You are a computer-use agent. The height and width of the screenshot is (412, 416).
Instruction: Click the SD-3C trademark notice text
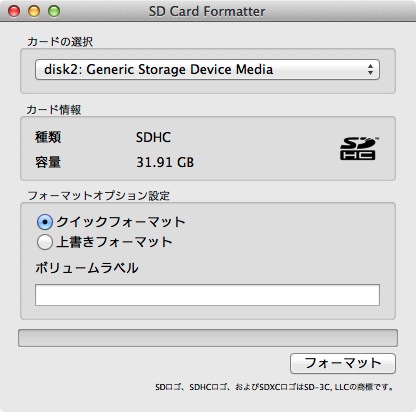pos(274,387)
